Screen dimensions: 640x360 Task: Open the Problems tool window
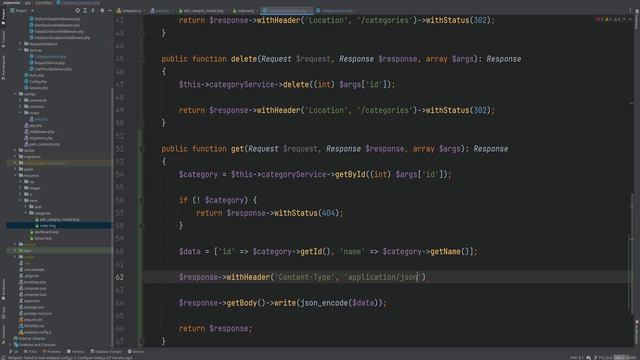coord(52,351)
